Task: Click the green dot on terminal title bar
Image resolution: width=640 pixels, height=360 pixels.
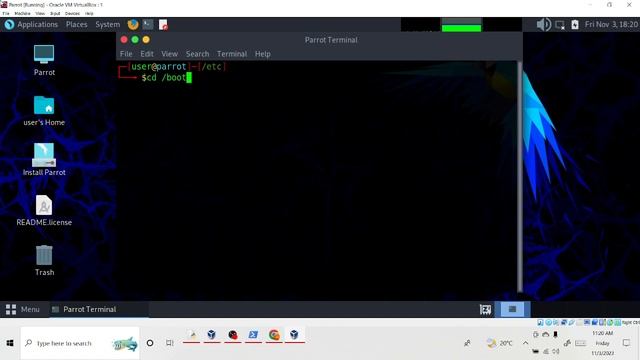Action: pos(135,40)
